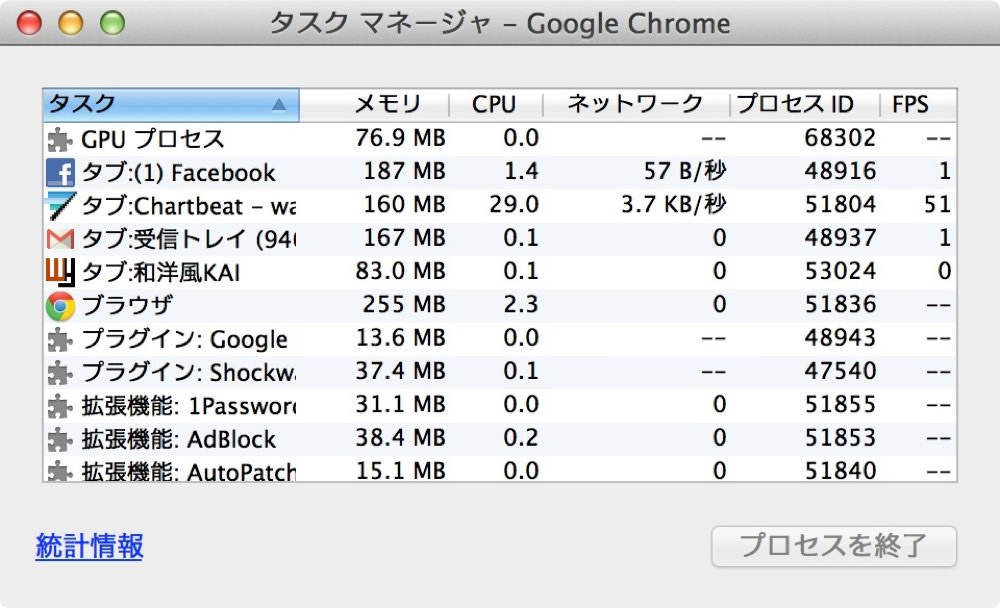Viewport: 1000px width, 608px height.
Task: Click the AdBlock extension puzzle icon
Action: (x=61, y=439)
